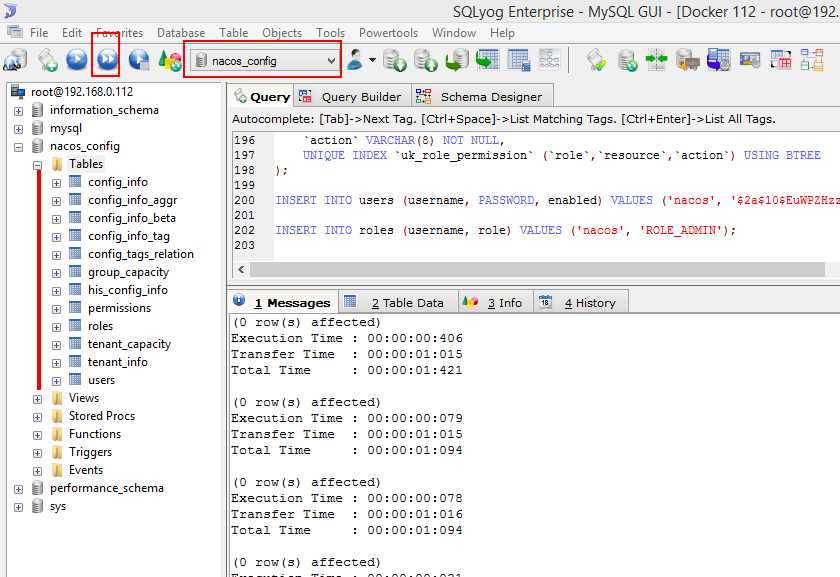840x577 pixels.
Task: Switch to the Query Builder tab
Action: click(351, 97)
